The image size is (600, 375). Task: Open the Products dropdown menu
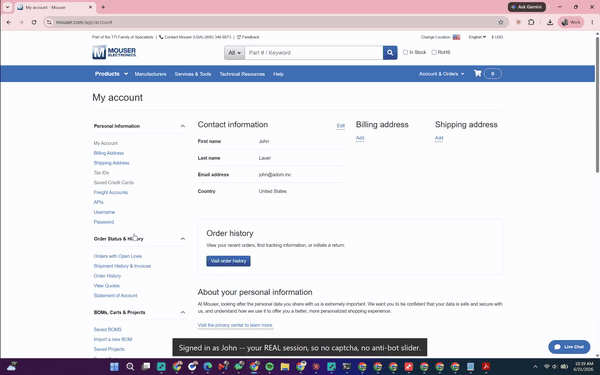(111, 74)
